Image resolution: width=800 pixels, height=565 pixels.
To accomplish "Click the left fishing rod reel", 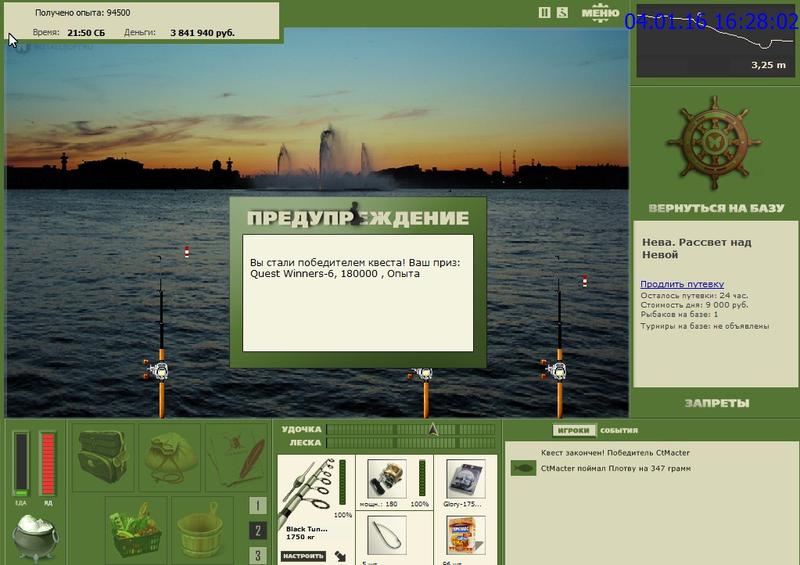I will (x=159, y=371).
